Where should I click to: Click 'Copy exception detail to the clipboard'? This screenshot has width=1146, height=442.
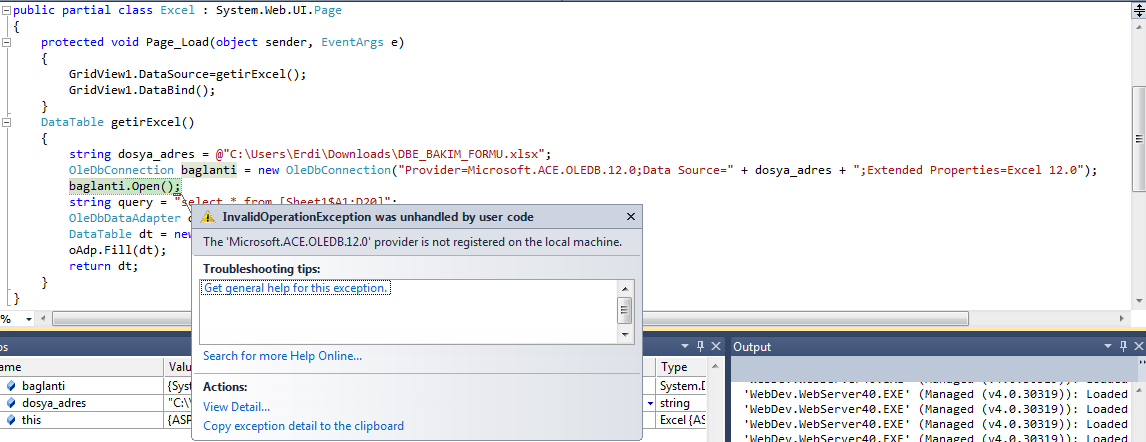(x=303, y=426)
